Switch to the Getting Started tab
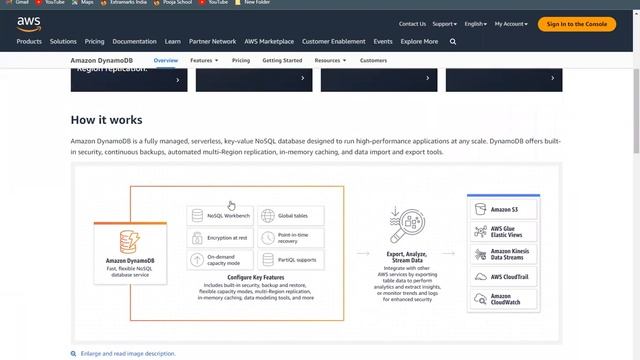The height and width of the screenshot is (360, 640). pos(282,60)
